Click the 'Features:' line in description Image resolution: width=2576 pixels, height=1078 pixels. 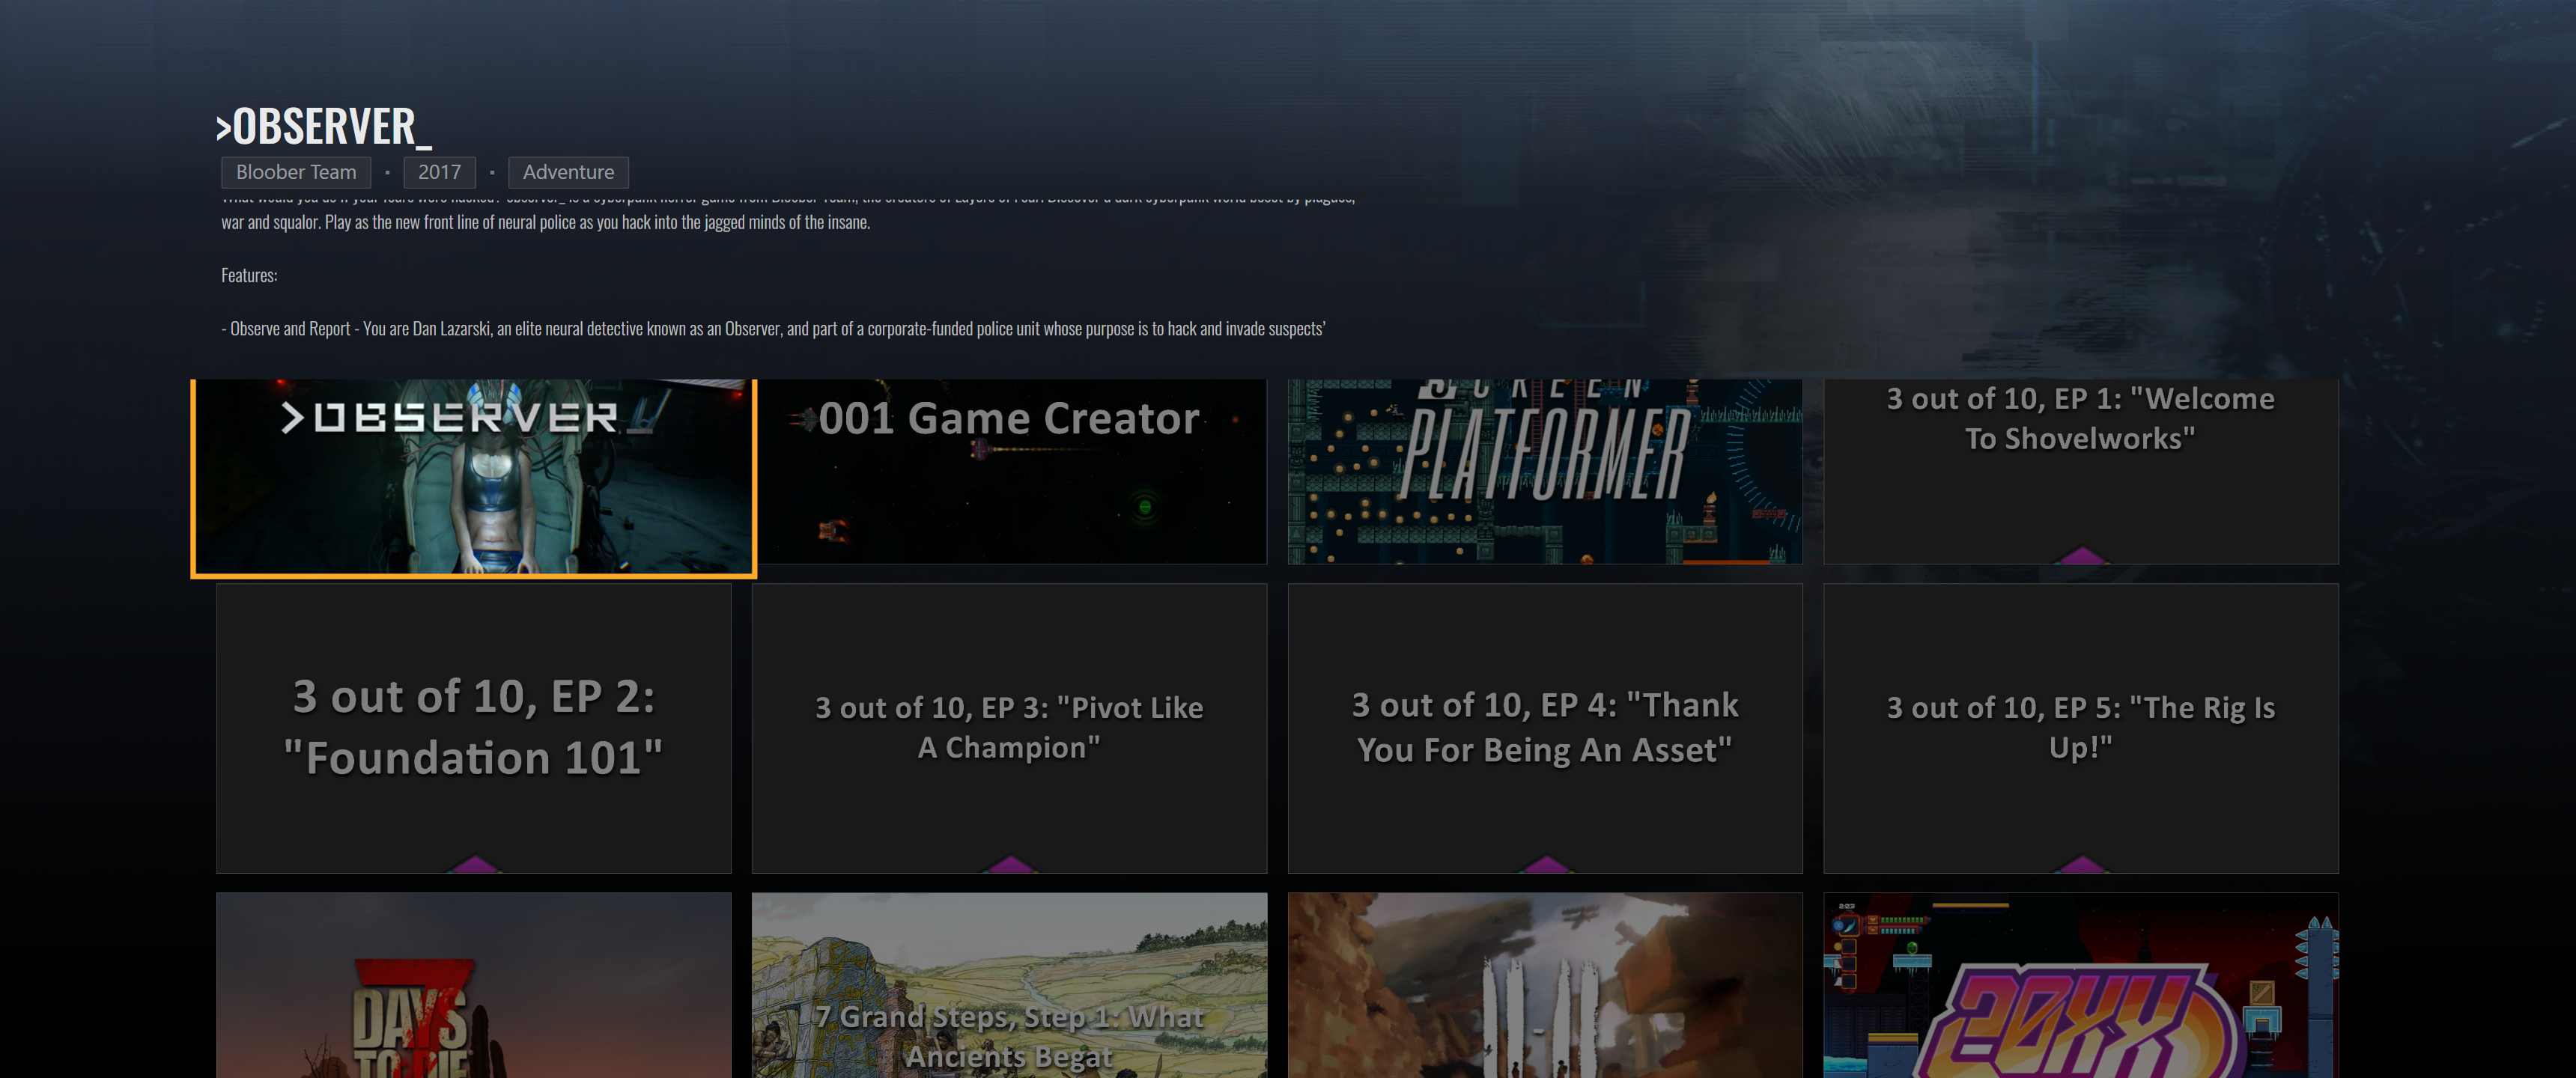(x=249, y=275)
